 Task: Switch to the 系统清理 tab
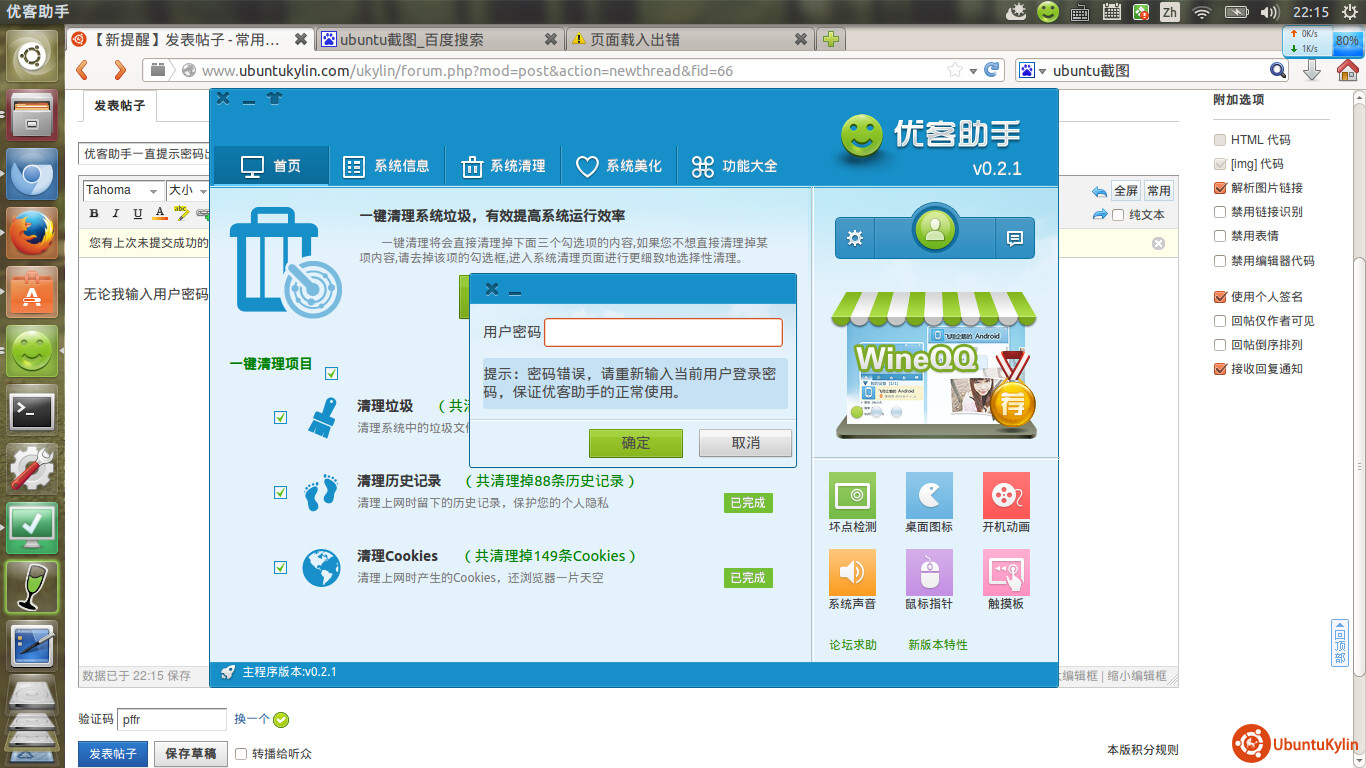click(x=503, y=166)
